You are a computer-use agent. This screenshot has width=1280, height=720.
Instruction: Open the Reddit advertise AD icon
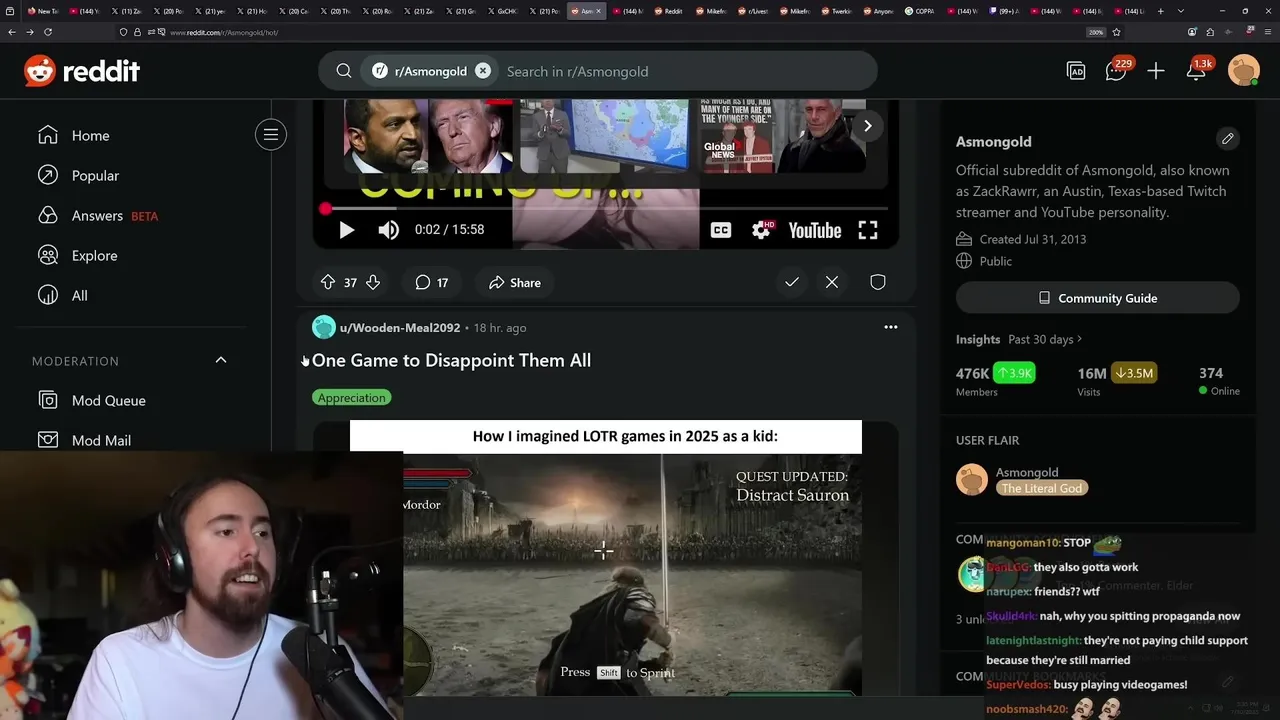pyautogui.click(x=1076, y=71)
